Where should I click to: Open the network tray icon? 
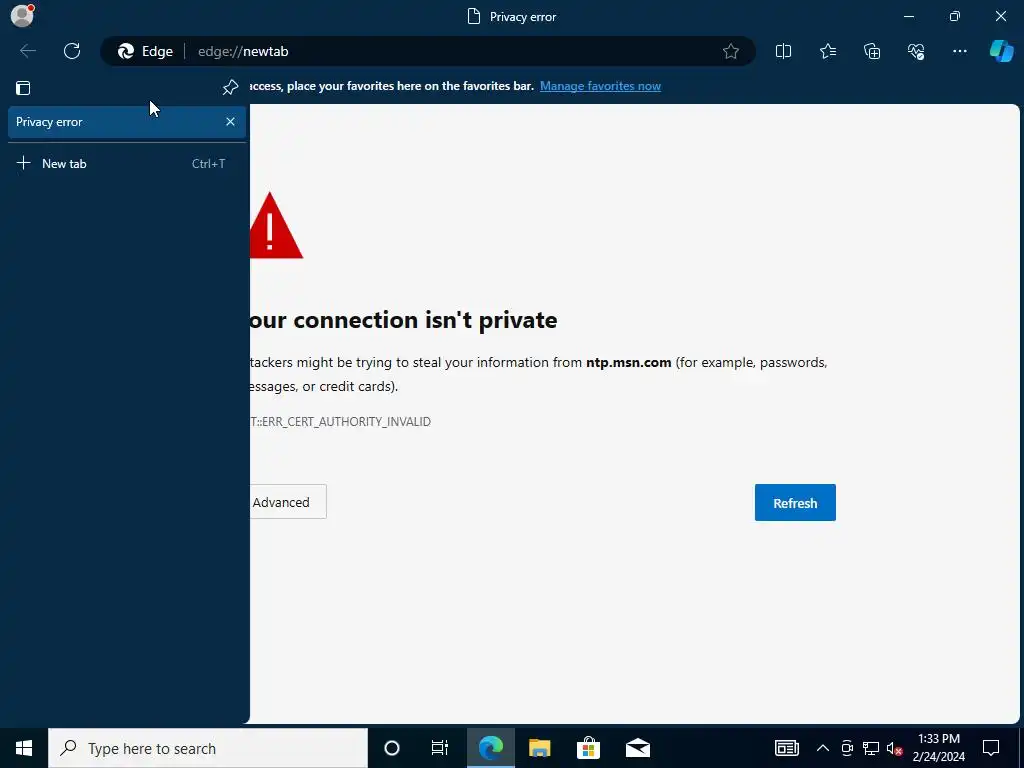click(871, 748)
